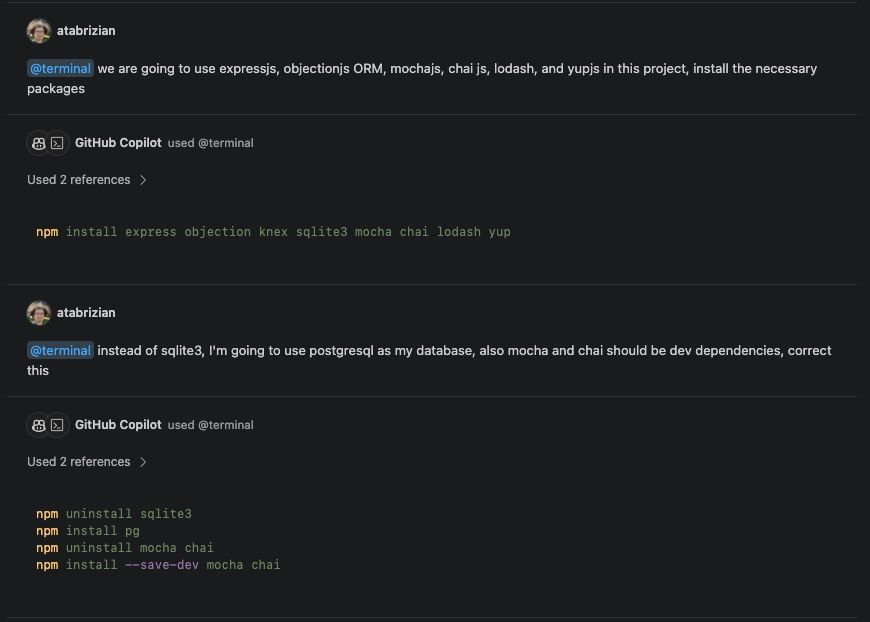Expand the second 'Used 2 references' section

pos(78,462)
